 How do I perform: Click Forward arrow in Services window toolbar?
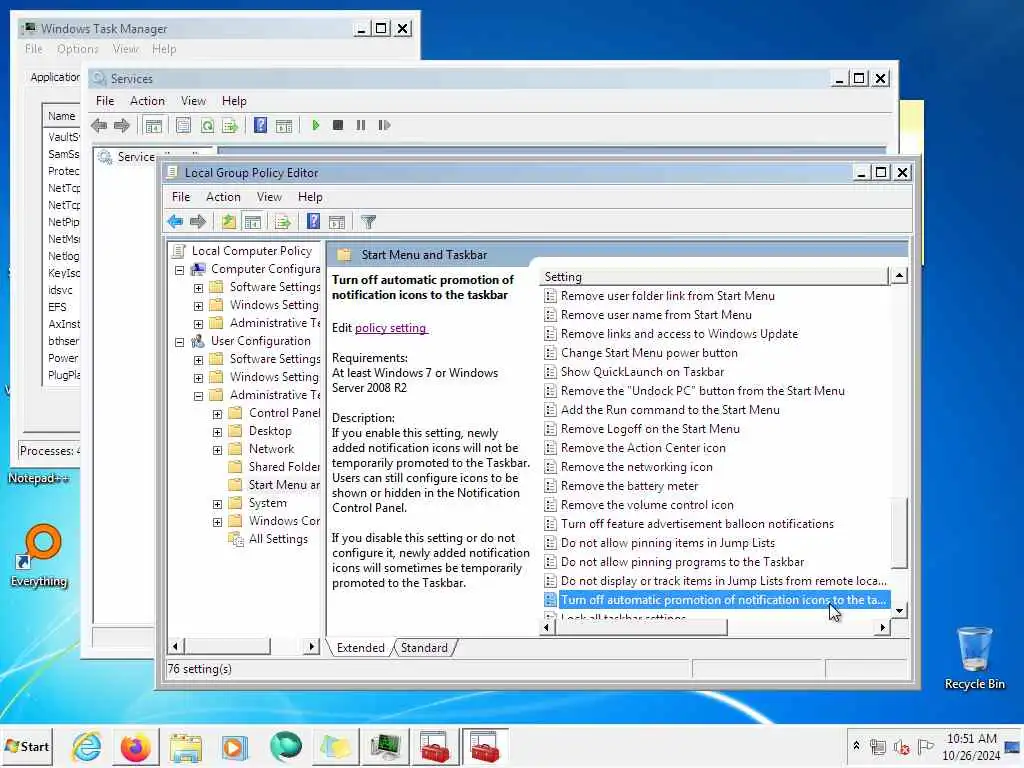click(121, 125)
